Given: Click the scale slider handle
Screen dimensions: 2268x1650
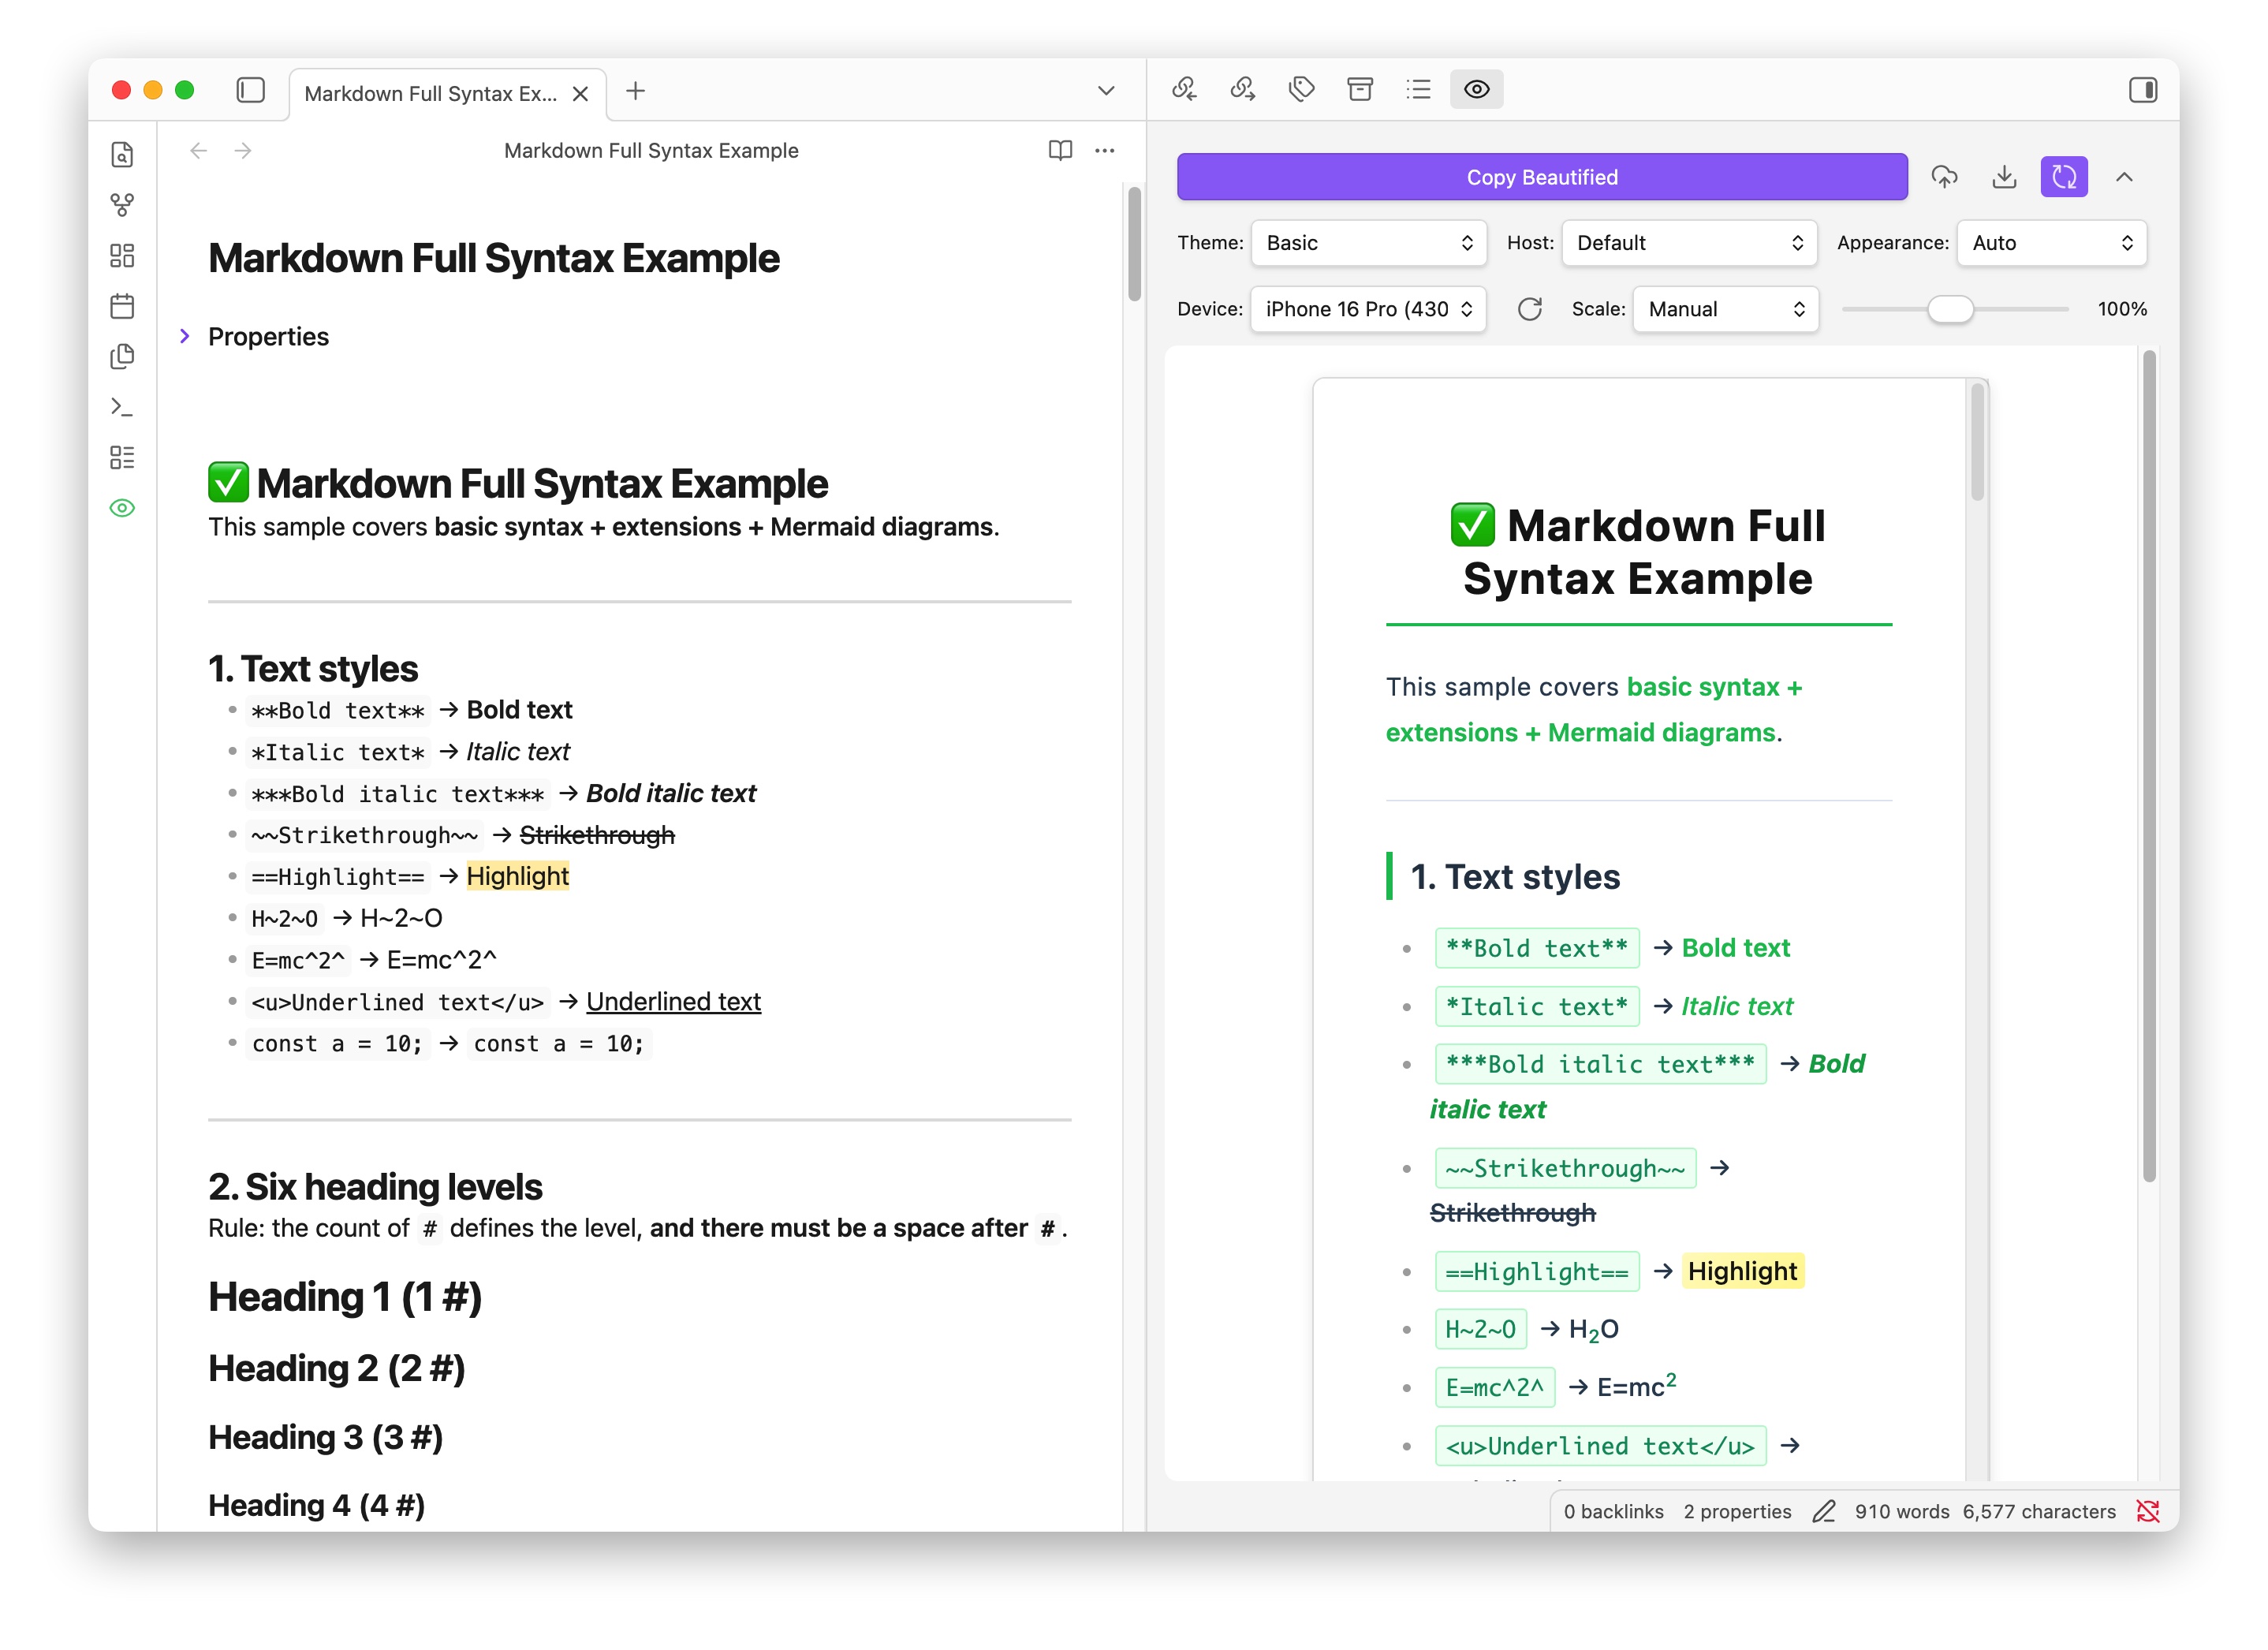Looking at the screenshot, I should pos(1950,309).
